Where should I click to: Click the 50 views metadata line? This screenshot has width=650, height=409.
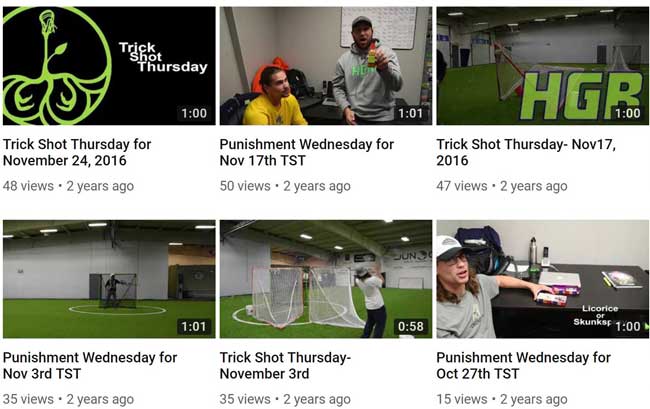click(285, 186)
